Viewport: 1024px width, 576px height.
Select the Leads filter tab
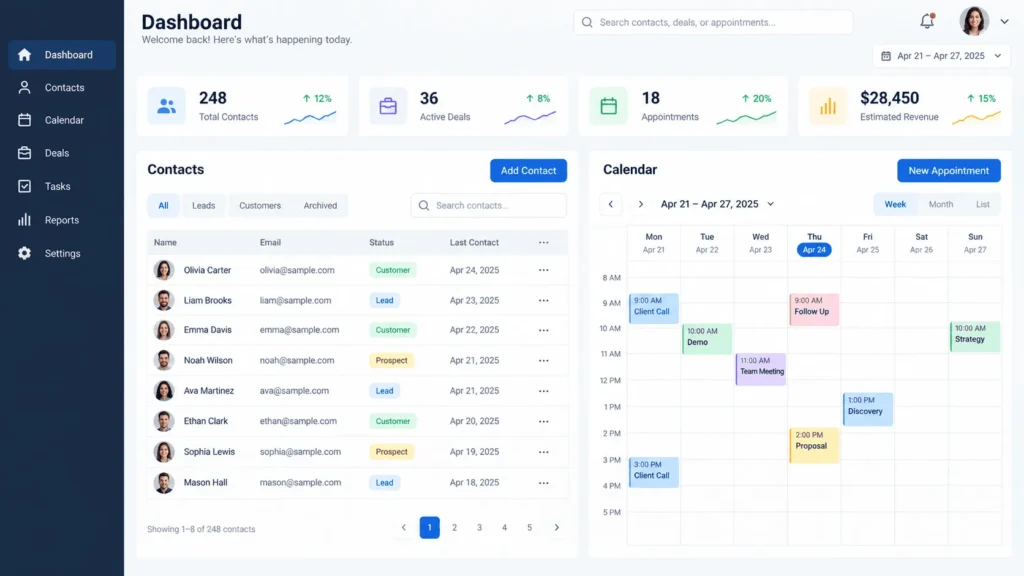(203, 206)
